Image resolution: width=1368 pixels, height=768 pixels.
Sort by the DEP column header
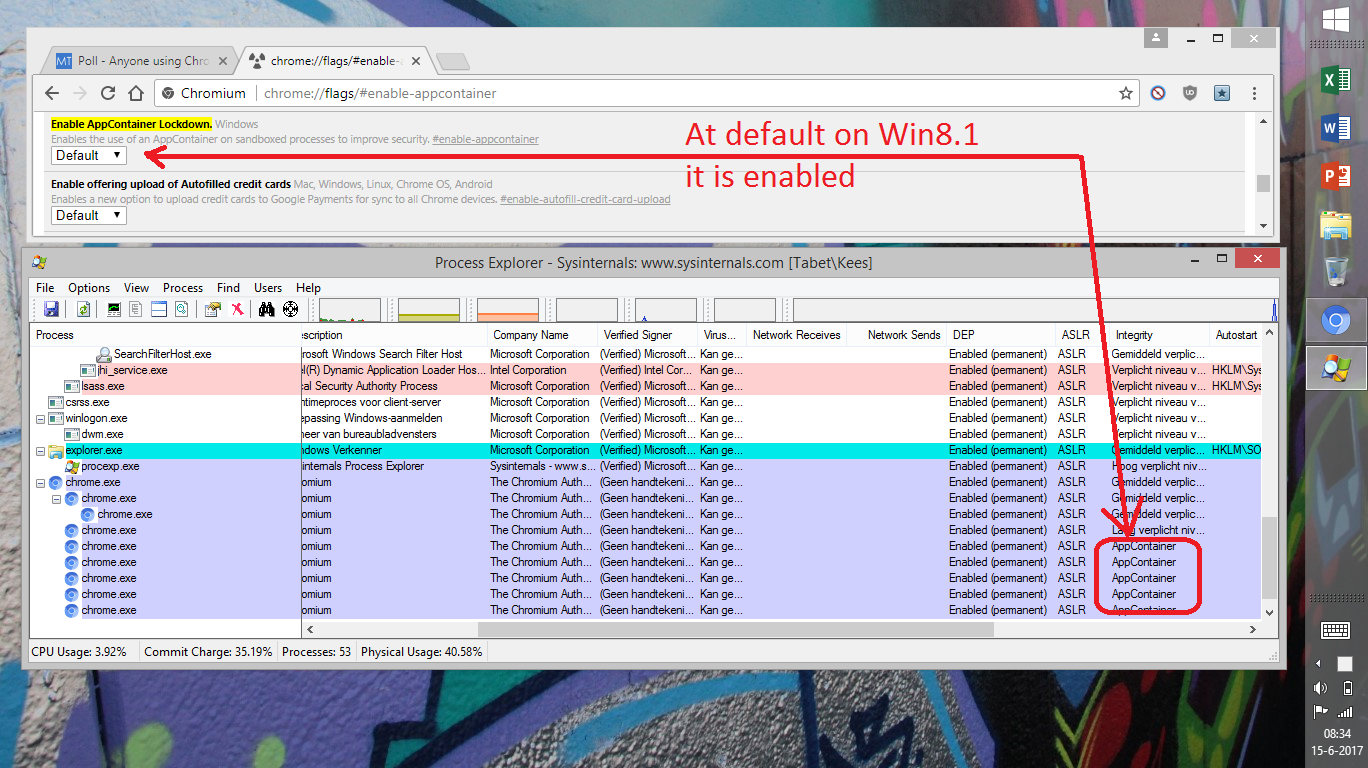click(1000, 335)
